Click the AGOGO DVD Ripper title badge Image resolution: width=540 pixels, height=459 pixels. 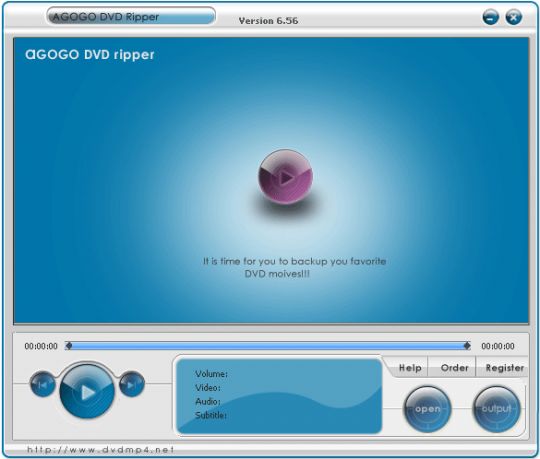tap(131, 16)
